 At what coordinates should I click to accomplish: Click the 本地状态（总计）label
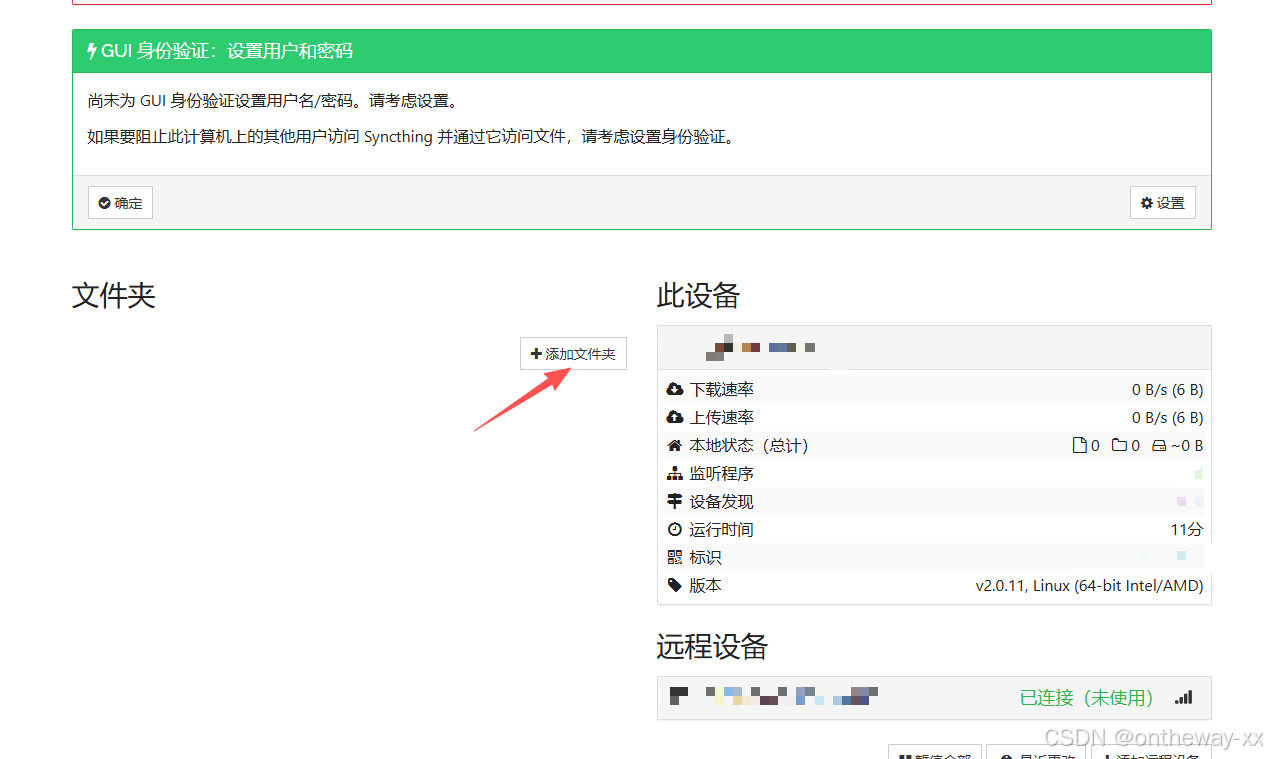point(749,445)
